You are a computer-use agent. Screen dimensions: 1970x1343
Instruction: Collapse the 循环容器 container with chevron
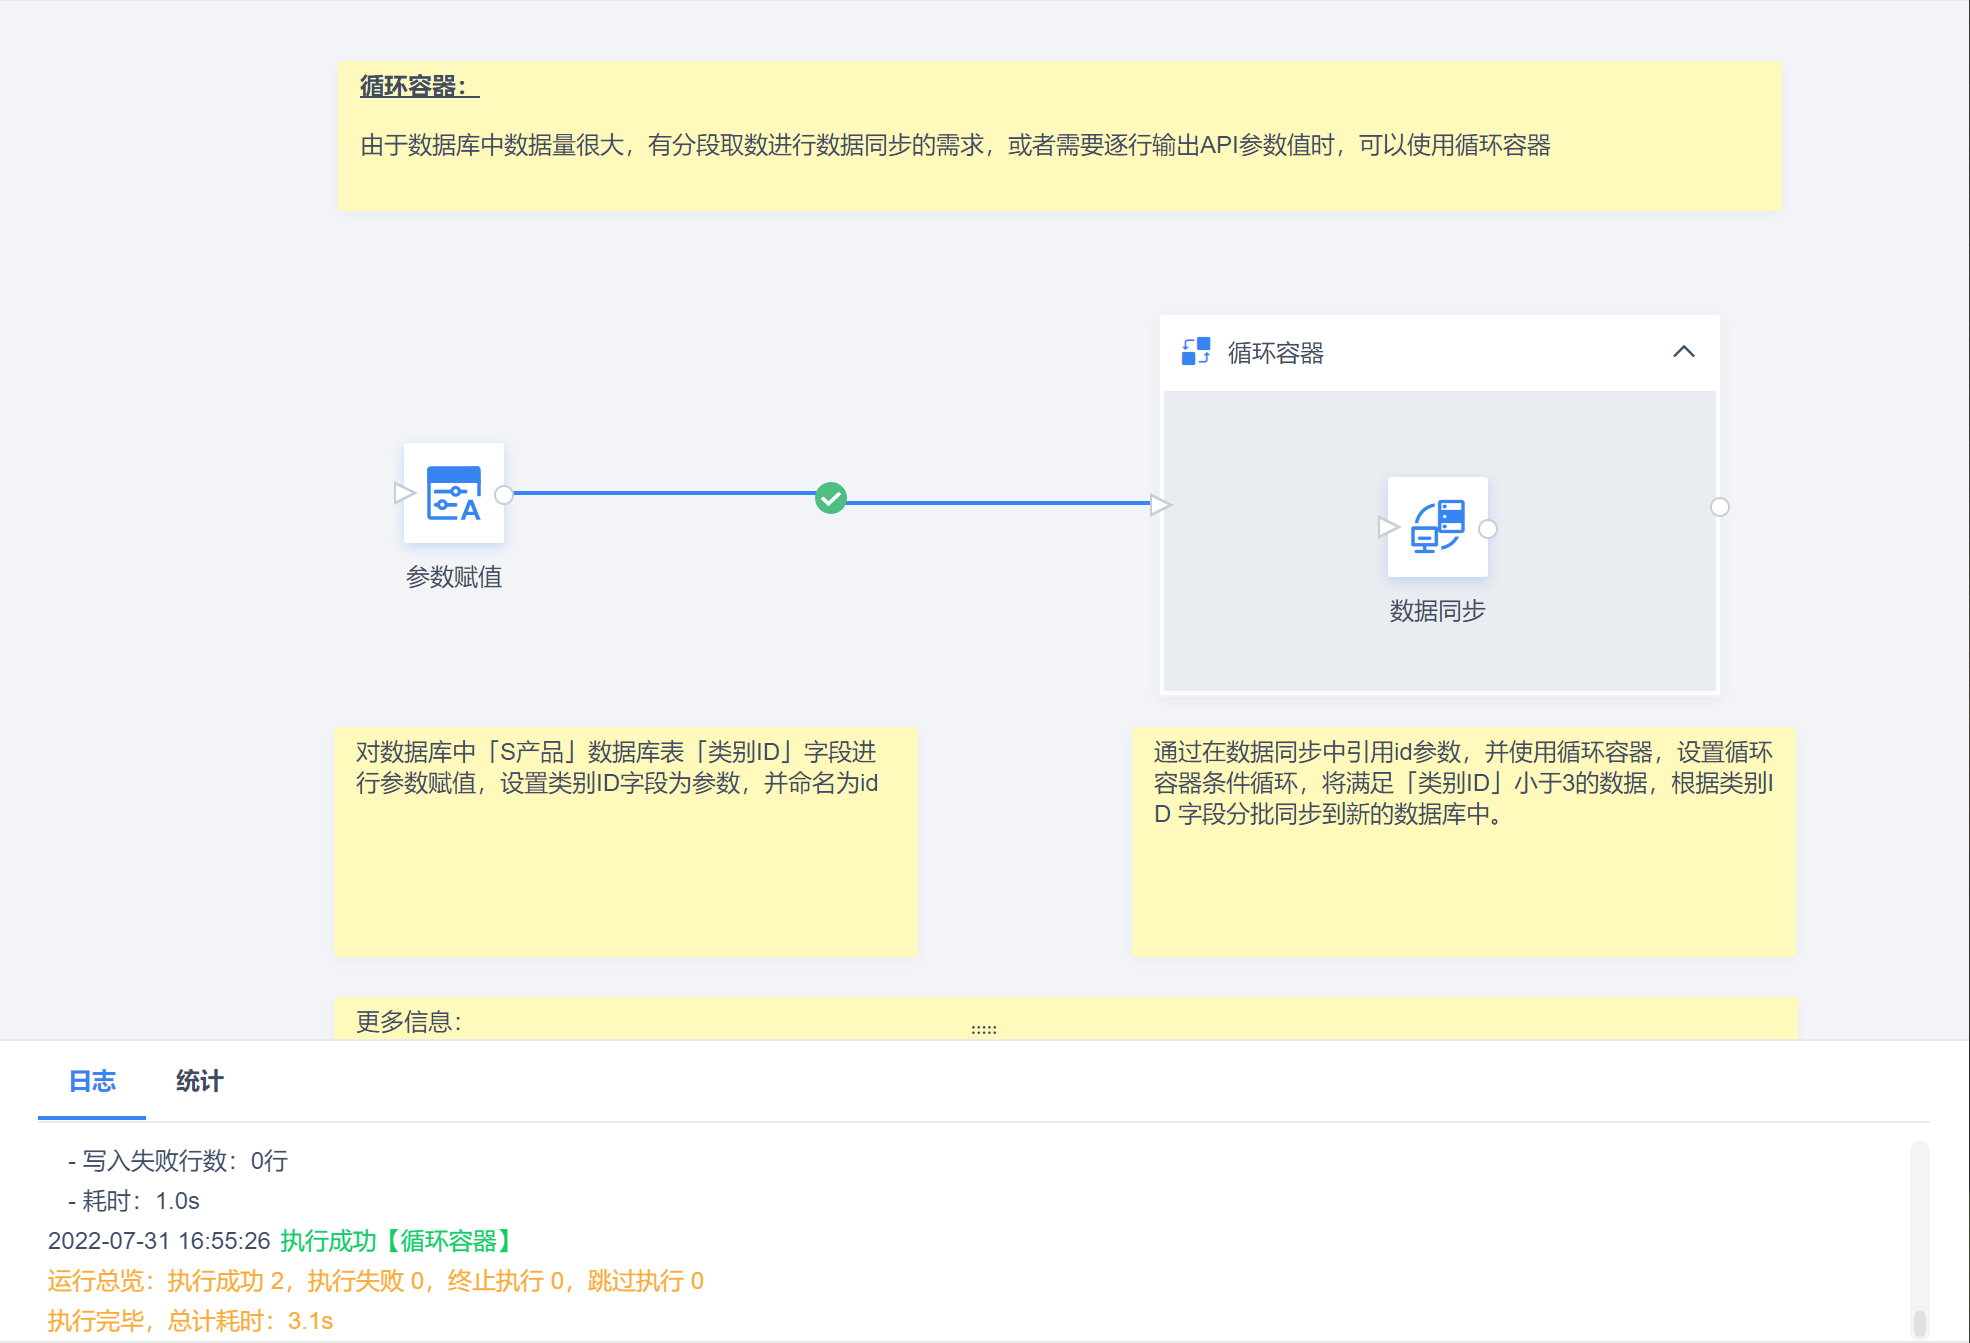click(x=1684, y=352)
